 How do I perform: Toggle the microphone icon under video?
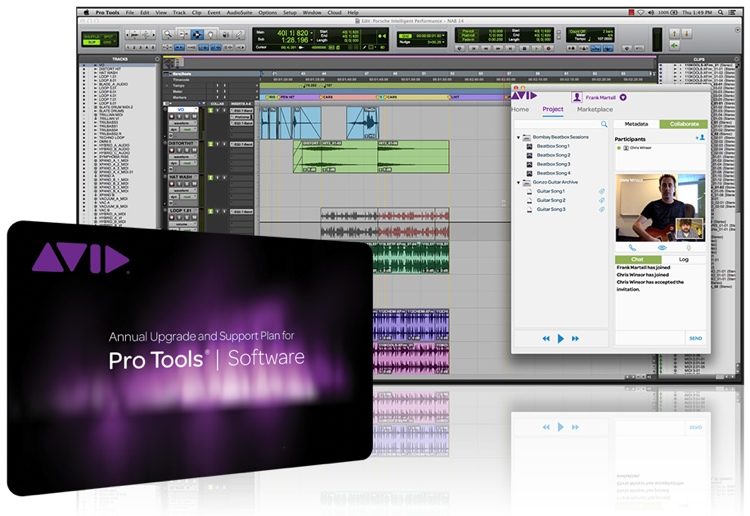point(689,248)
